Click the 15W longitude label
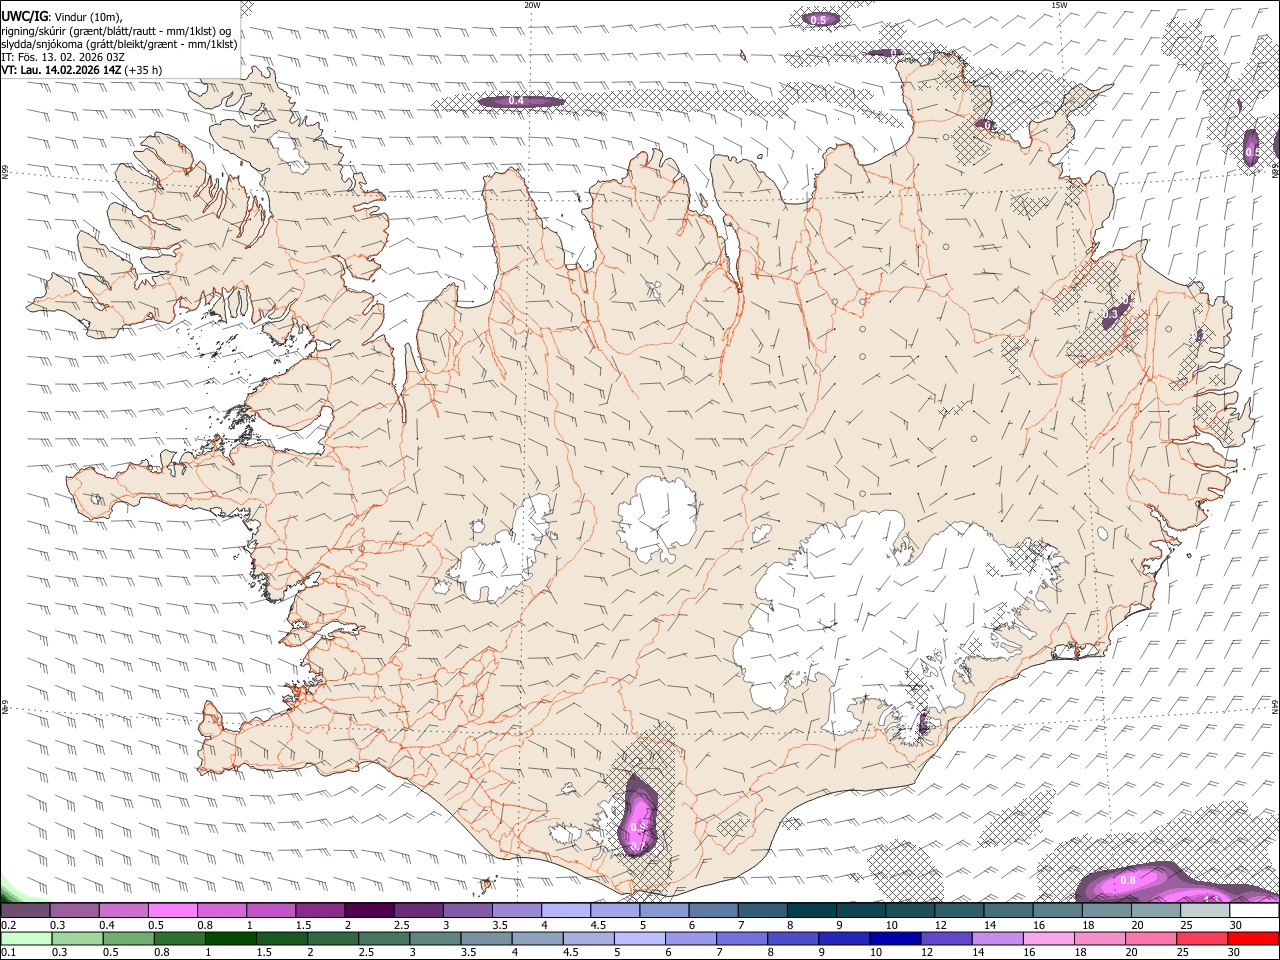This screenshot has width=1280, height=960. click(x=1059, y=5)
